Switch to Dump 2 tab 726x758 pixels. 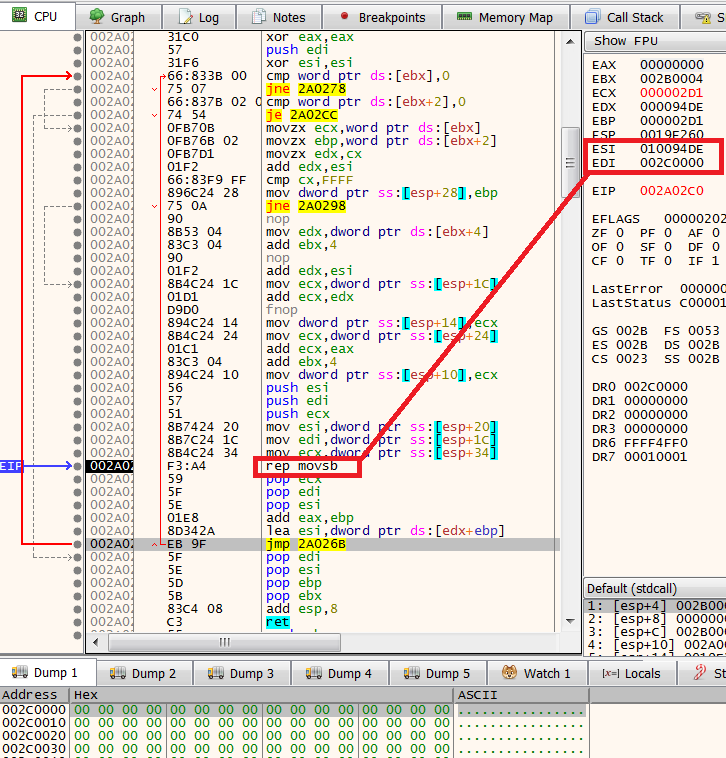coord(144,673)
